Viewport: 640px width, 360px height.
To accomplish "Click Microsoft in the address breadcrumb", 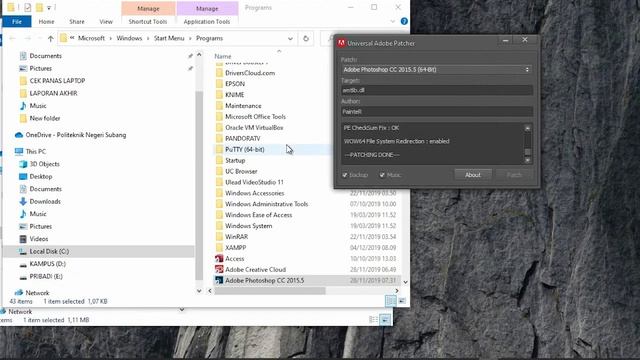I will (x=91, y=38).
